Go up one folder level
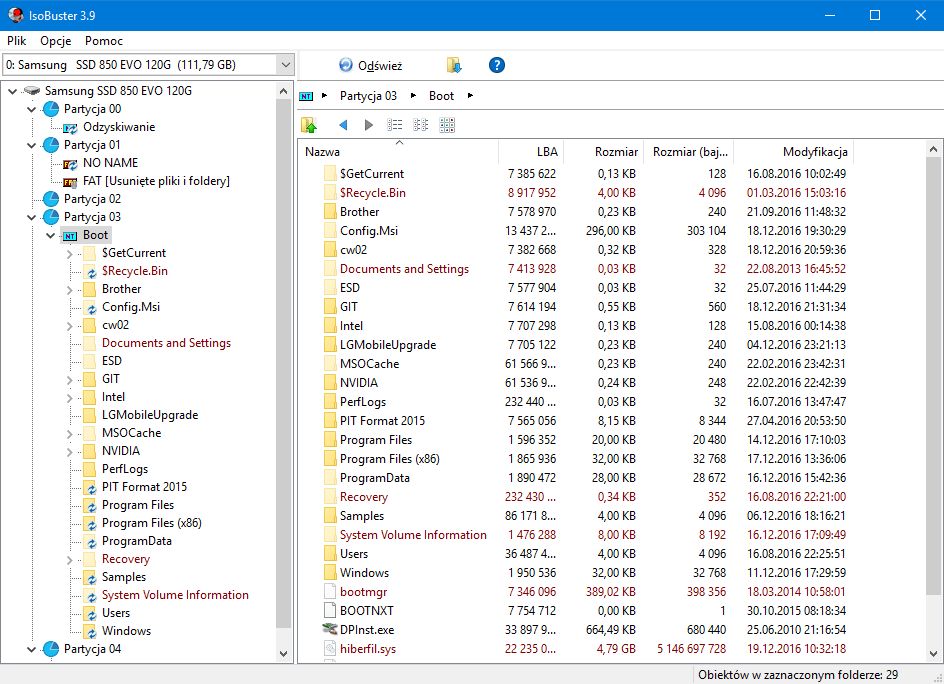944x684 pixels. click(x=309, y=125)
